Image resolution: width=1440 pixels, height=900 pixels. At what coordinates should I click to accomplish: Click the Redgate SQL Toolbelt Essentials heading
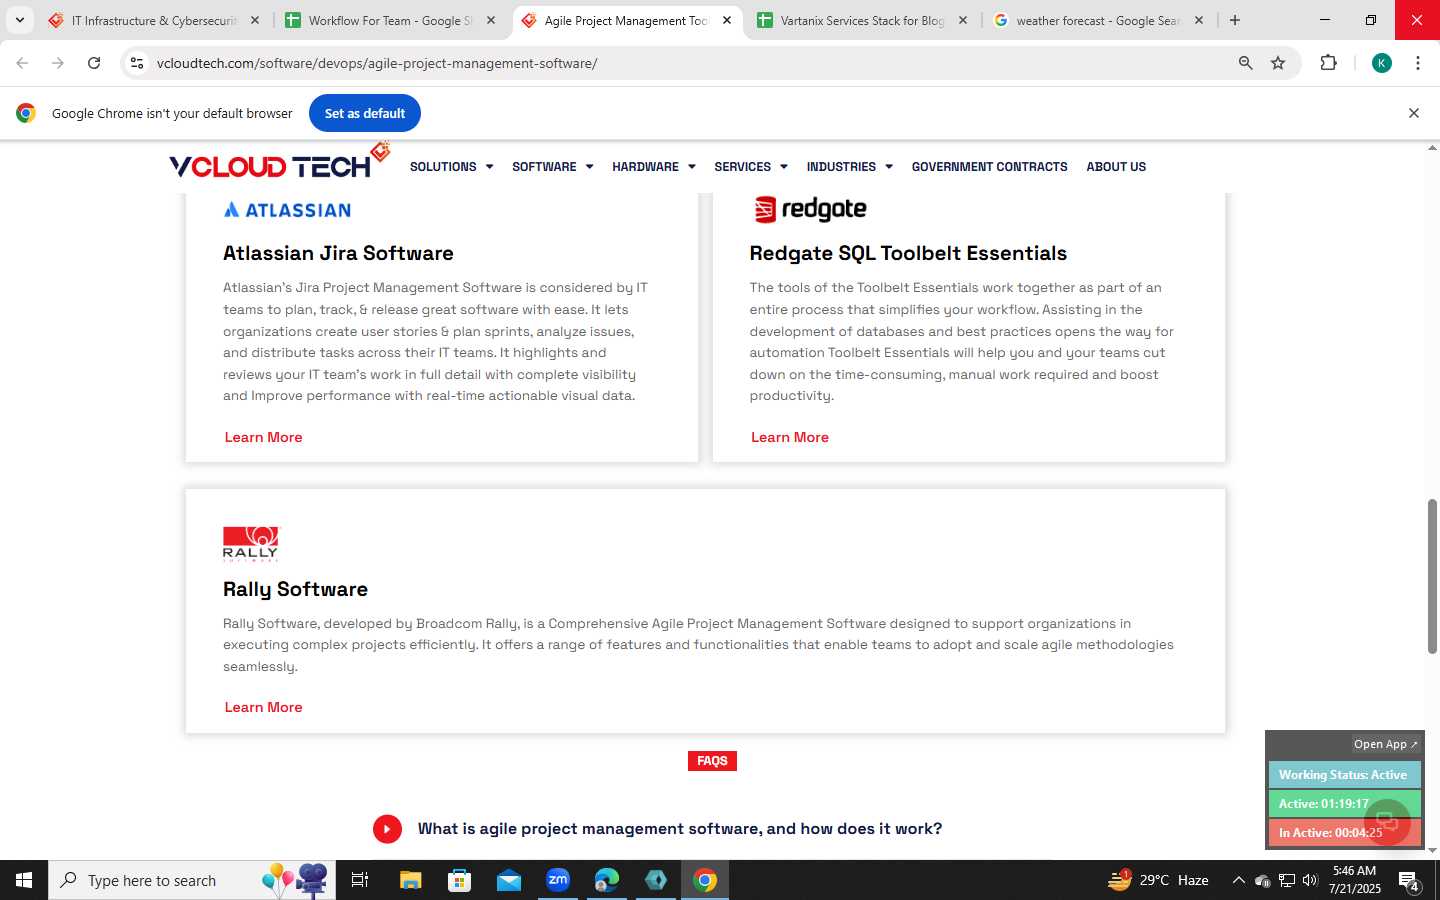pyautogui.click(x=908, y=253)
